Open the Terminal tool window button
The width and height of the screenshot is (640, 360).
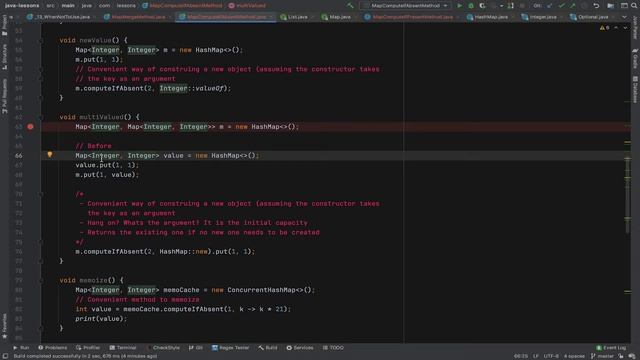coord(123,348)
